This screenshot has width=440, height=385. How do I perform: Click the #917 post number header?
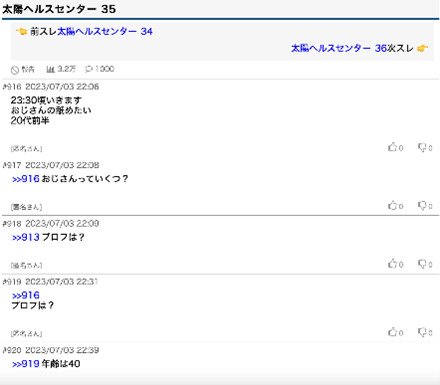pyautogui.click(x=12, y=165)
